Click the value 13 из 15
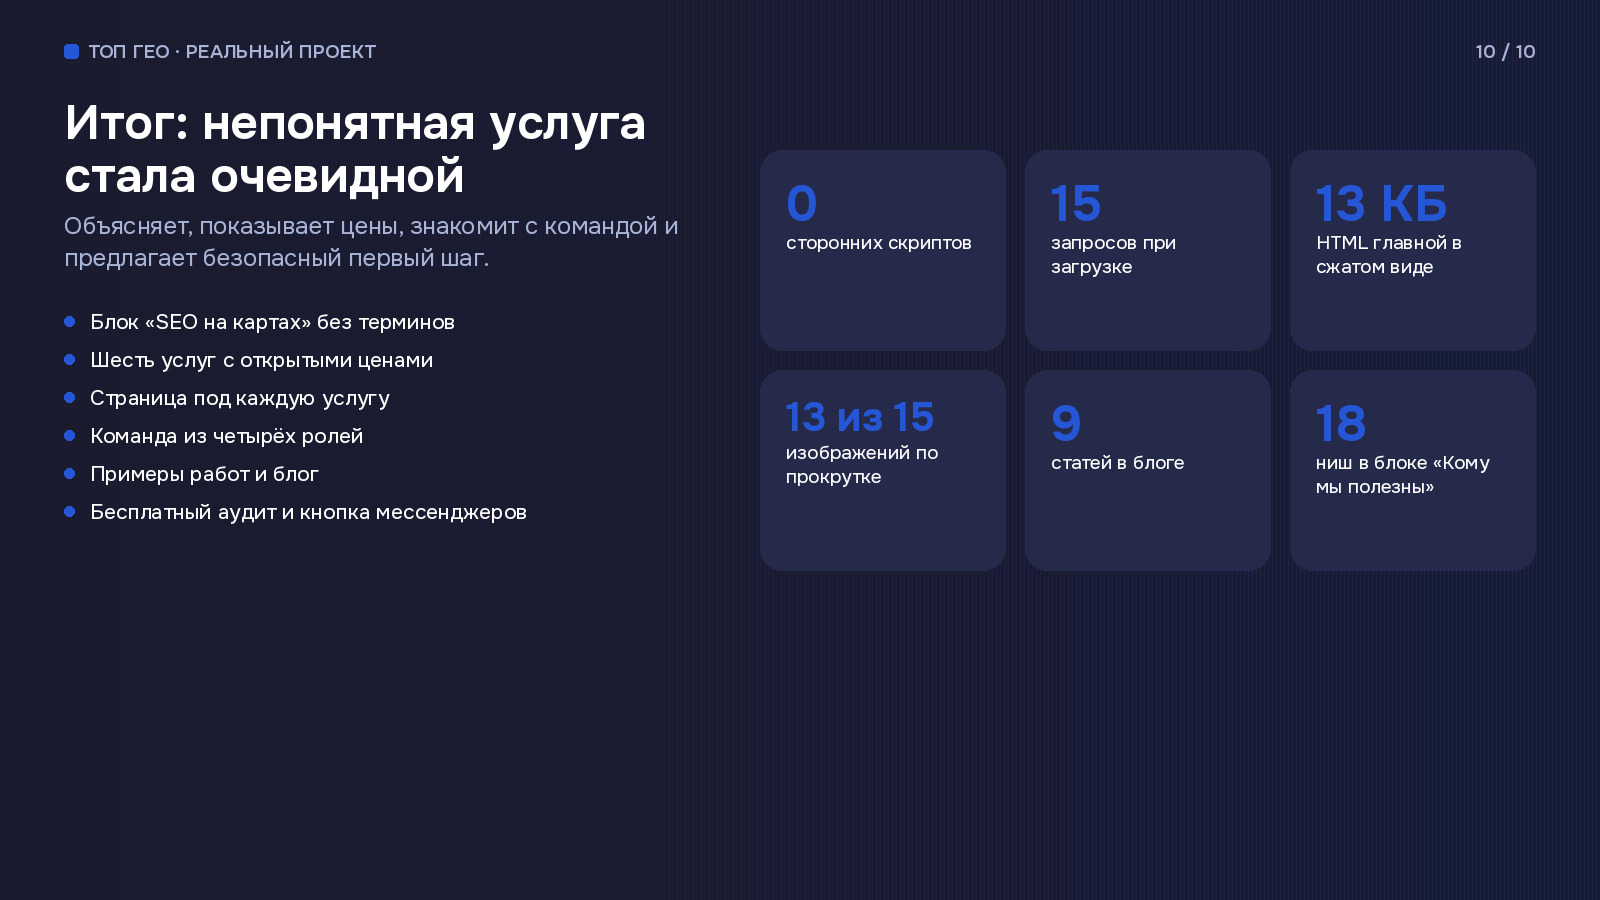The width and height of the screenshot is (1600, 900). (x=860, y=417)
